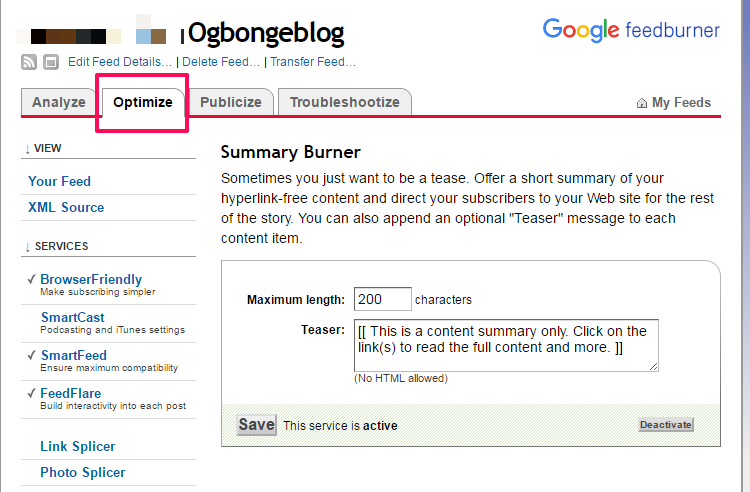
Task: Click the home icon beside My Feeds
Action: (x=641, y=103)
